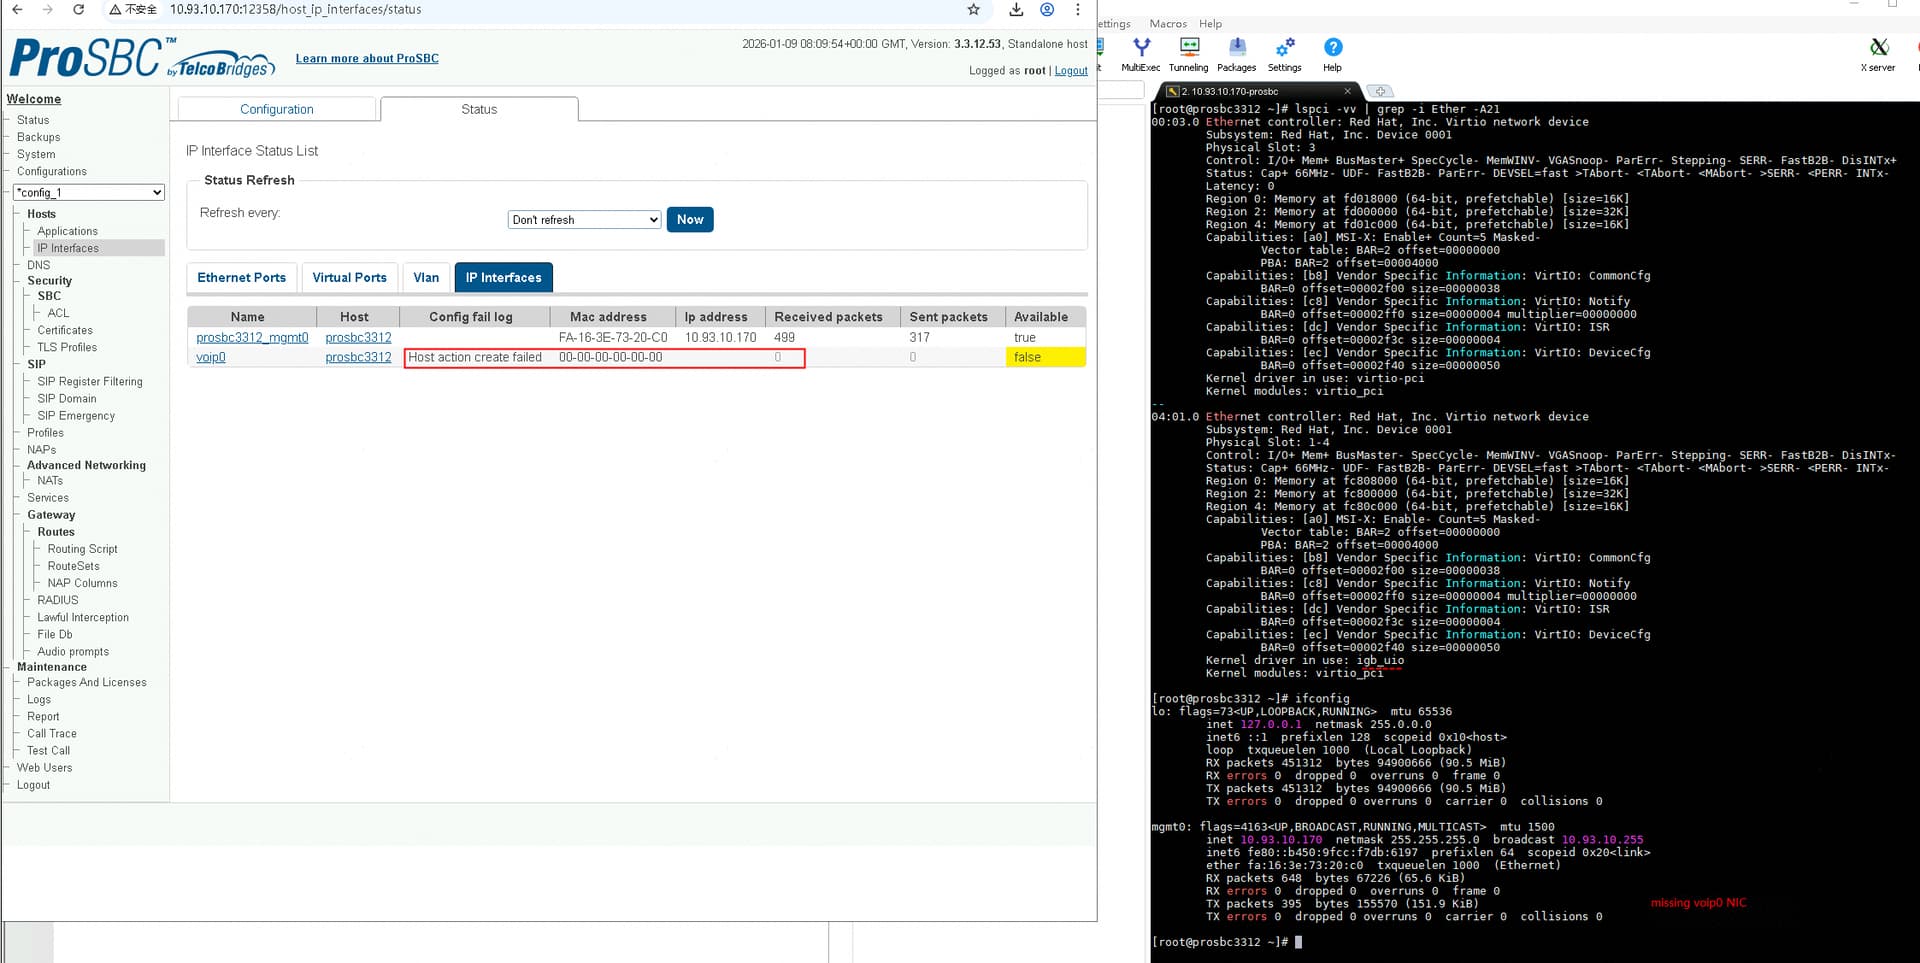
Task: Open the Macros menu
Action: tap(1167, 24)
